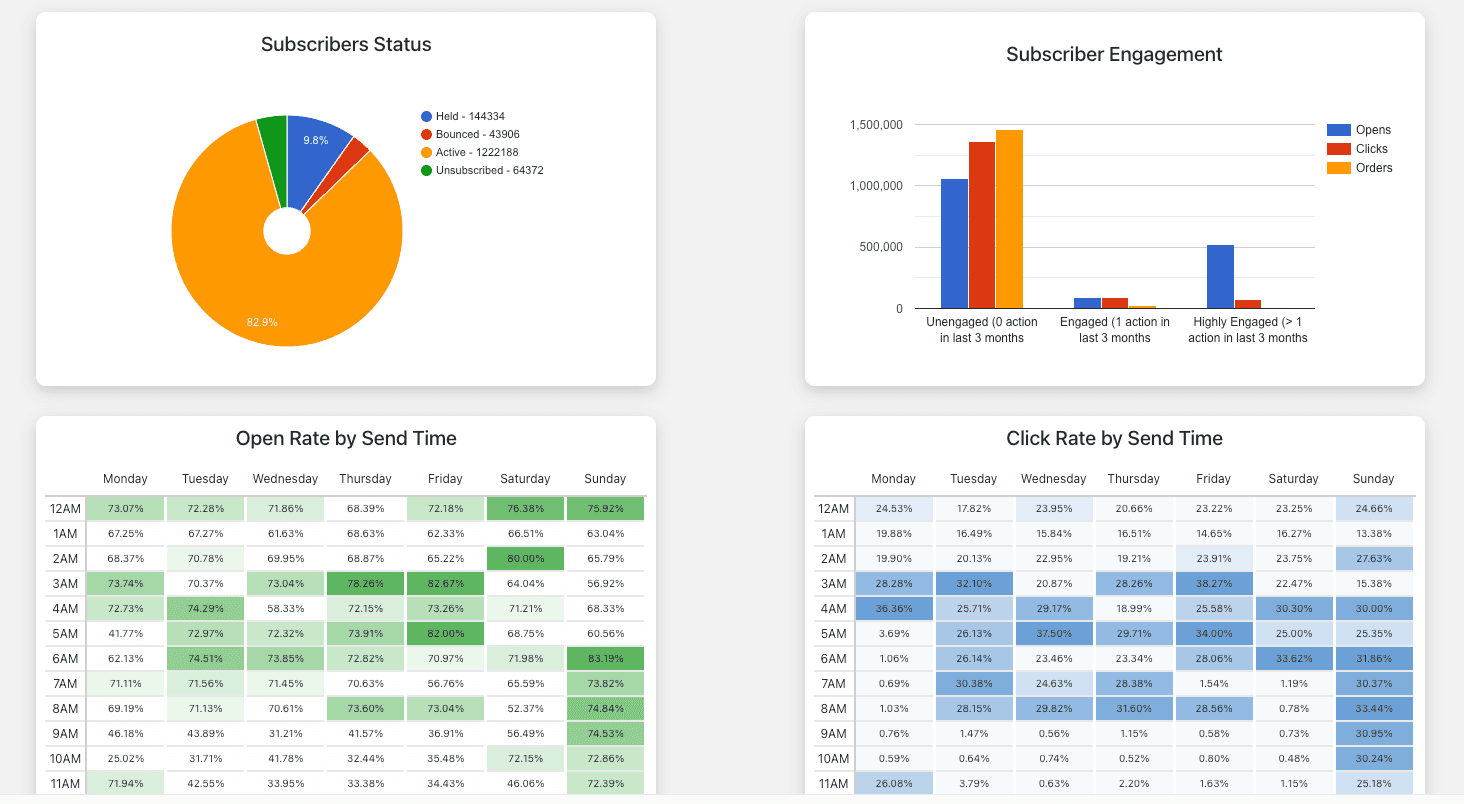
Task: Click the 'Open Rate by Send Time' heading
Action: tap(346, 438)
